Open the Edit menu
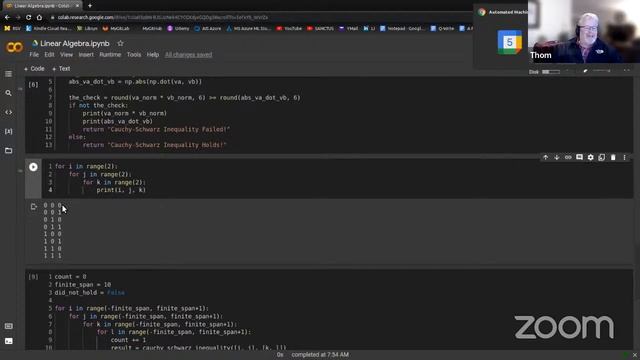The height and width of the screenshot is (360, 640). pyautogui.click(x=49, y=55)
